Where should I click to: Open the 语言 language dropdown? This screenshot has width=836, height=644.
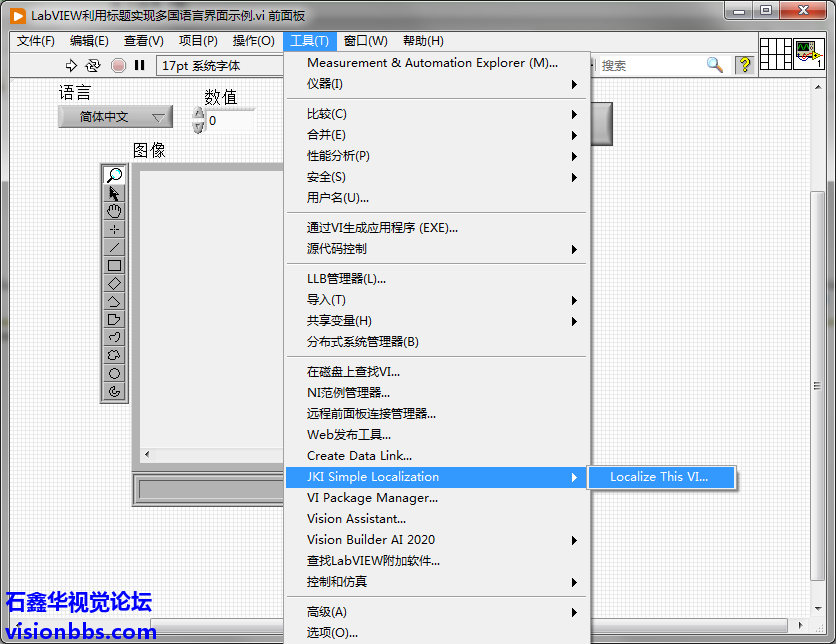(x=115, y=117)
